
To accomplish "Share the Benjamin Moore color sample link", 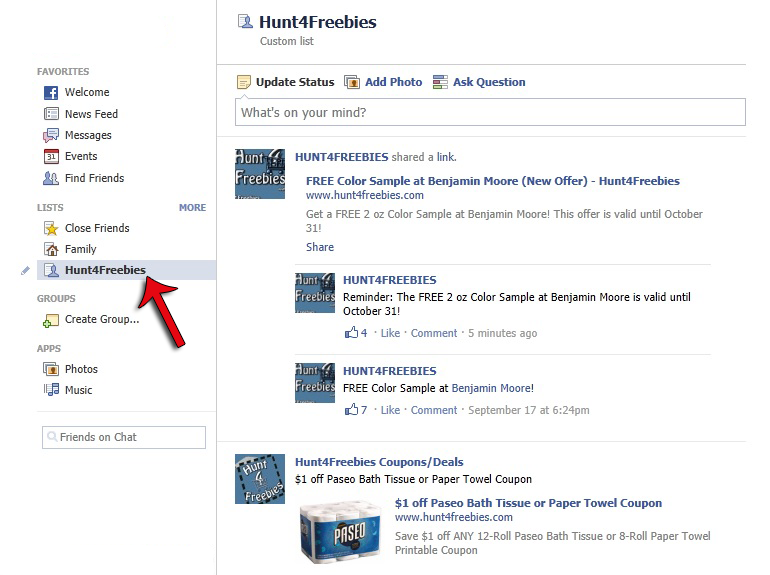I will [320, 247].
